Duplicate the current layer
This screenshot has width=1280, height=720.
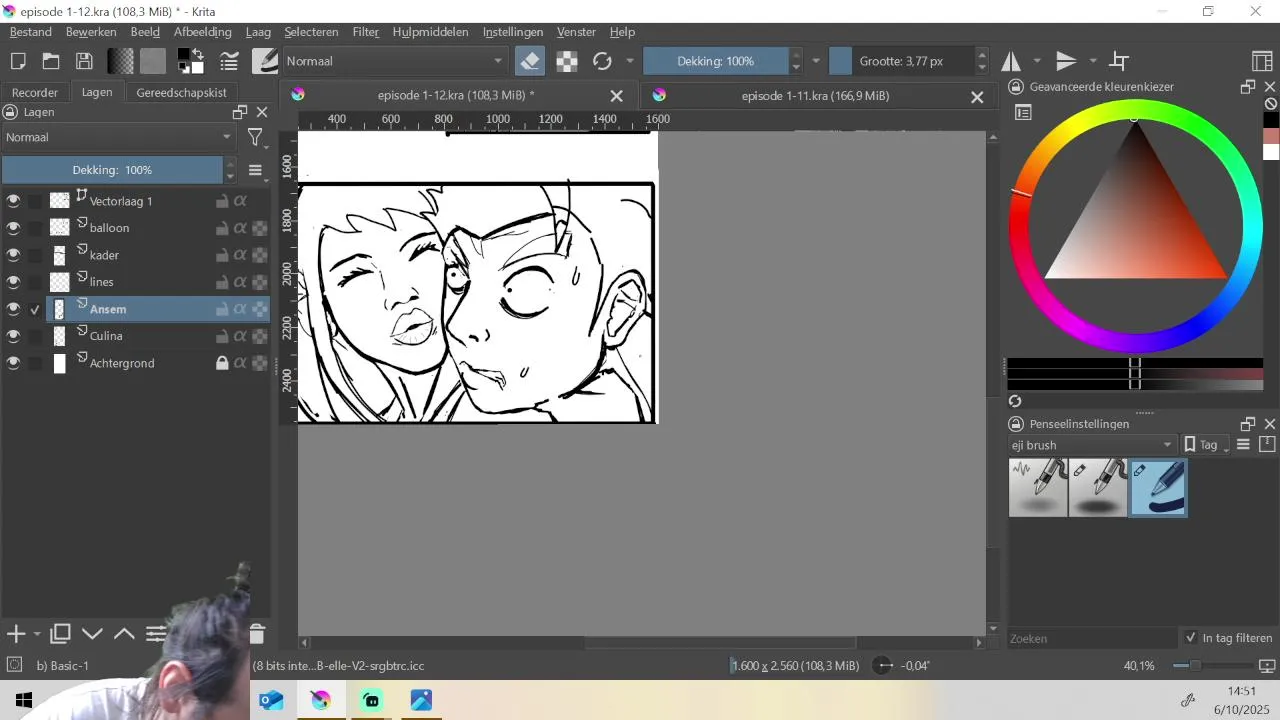[60, 634]
